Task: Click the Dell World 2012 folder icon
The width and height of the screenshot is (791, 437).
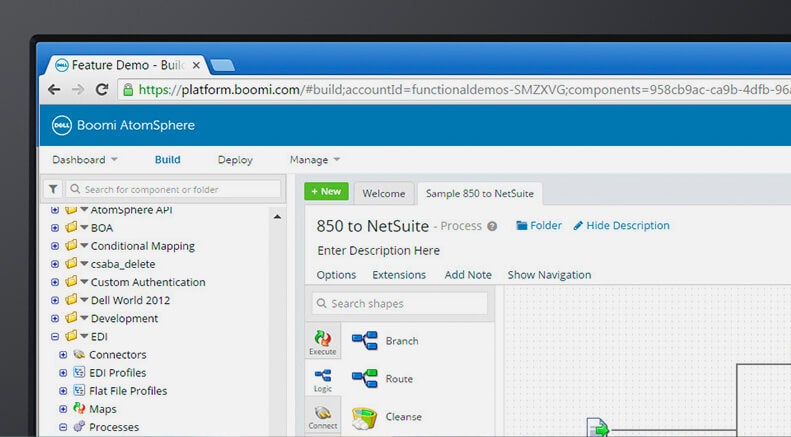Action: [x=71, y=300]
